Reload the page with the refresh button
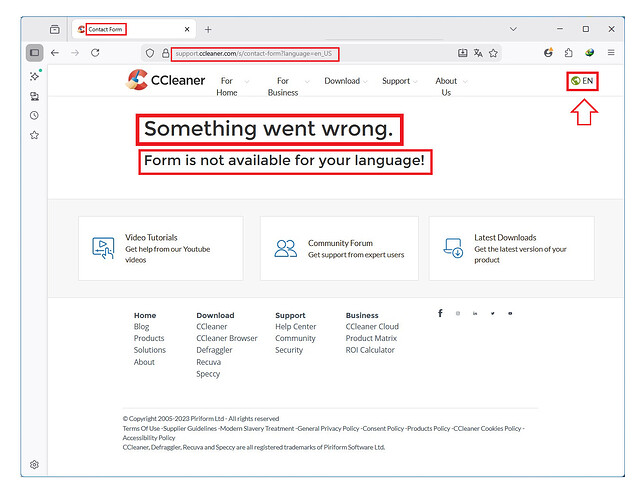This screenshot has height=500, width=644. click(x=96, y=53)
